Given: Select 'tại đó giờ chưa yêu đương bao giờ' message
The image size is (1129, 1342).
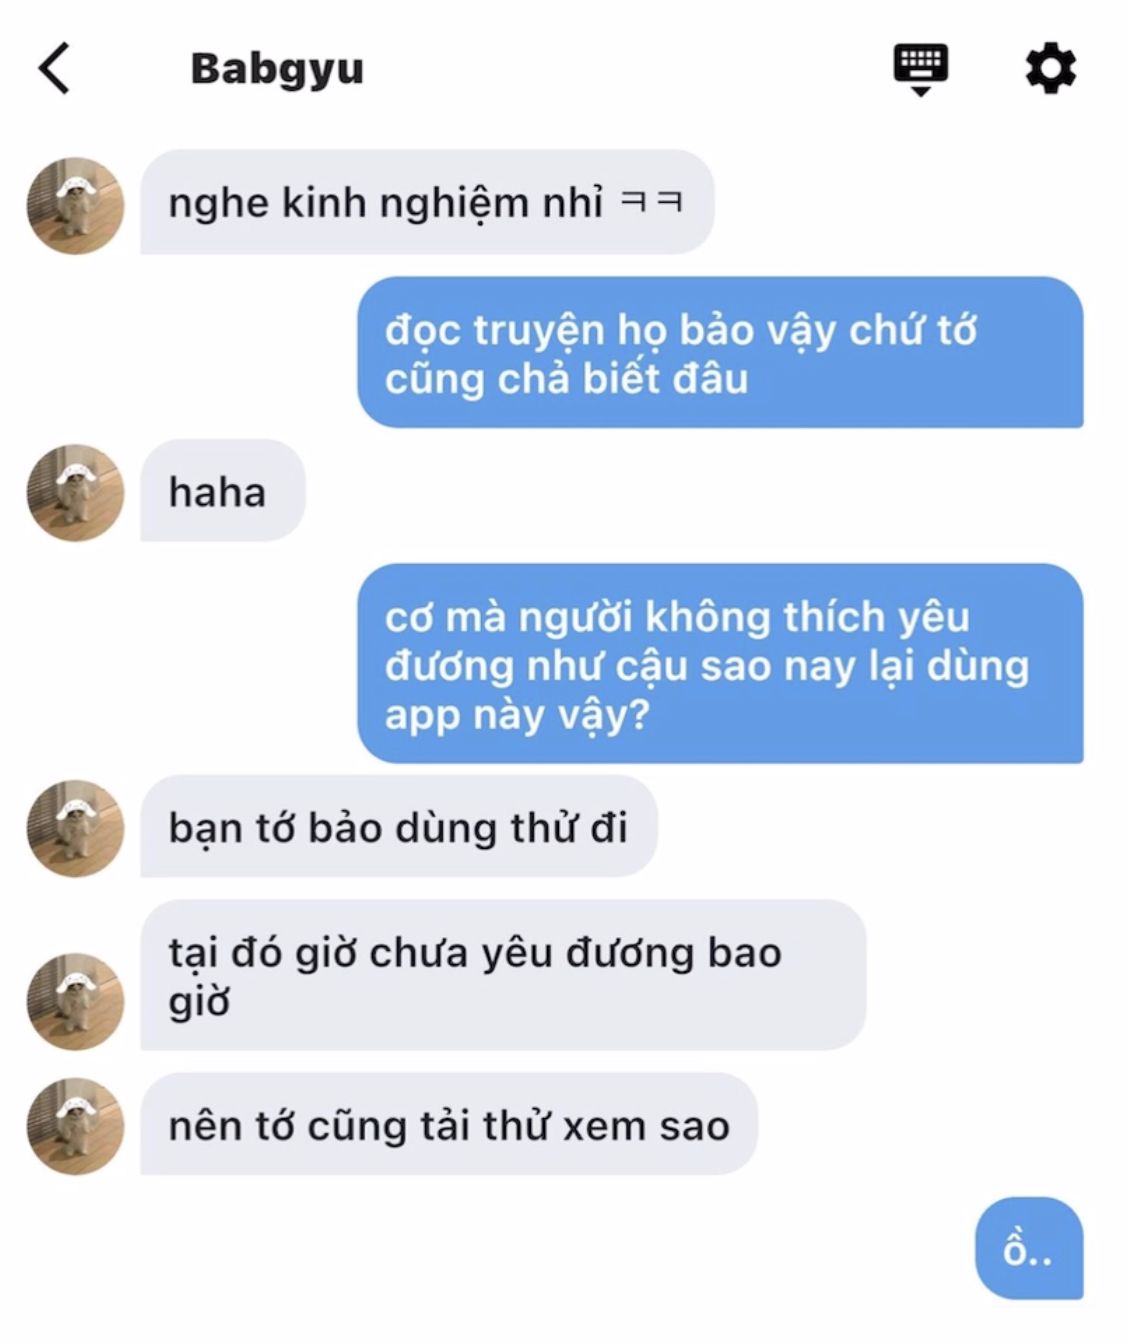Looking at the screenshot, I should pos(503,975).
